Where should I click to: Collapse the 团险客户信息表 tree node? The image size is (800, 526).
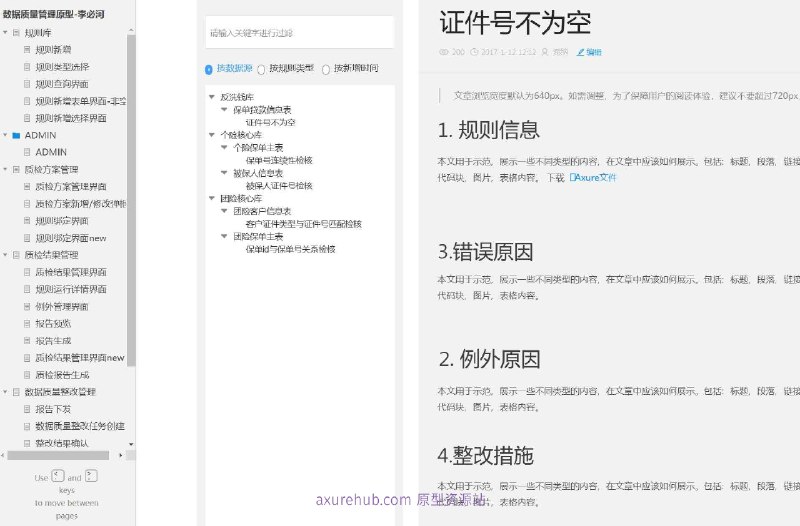coord(224,211)
